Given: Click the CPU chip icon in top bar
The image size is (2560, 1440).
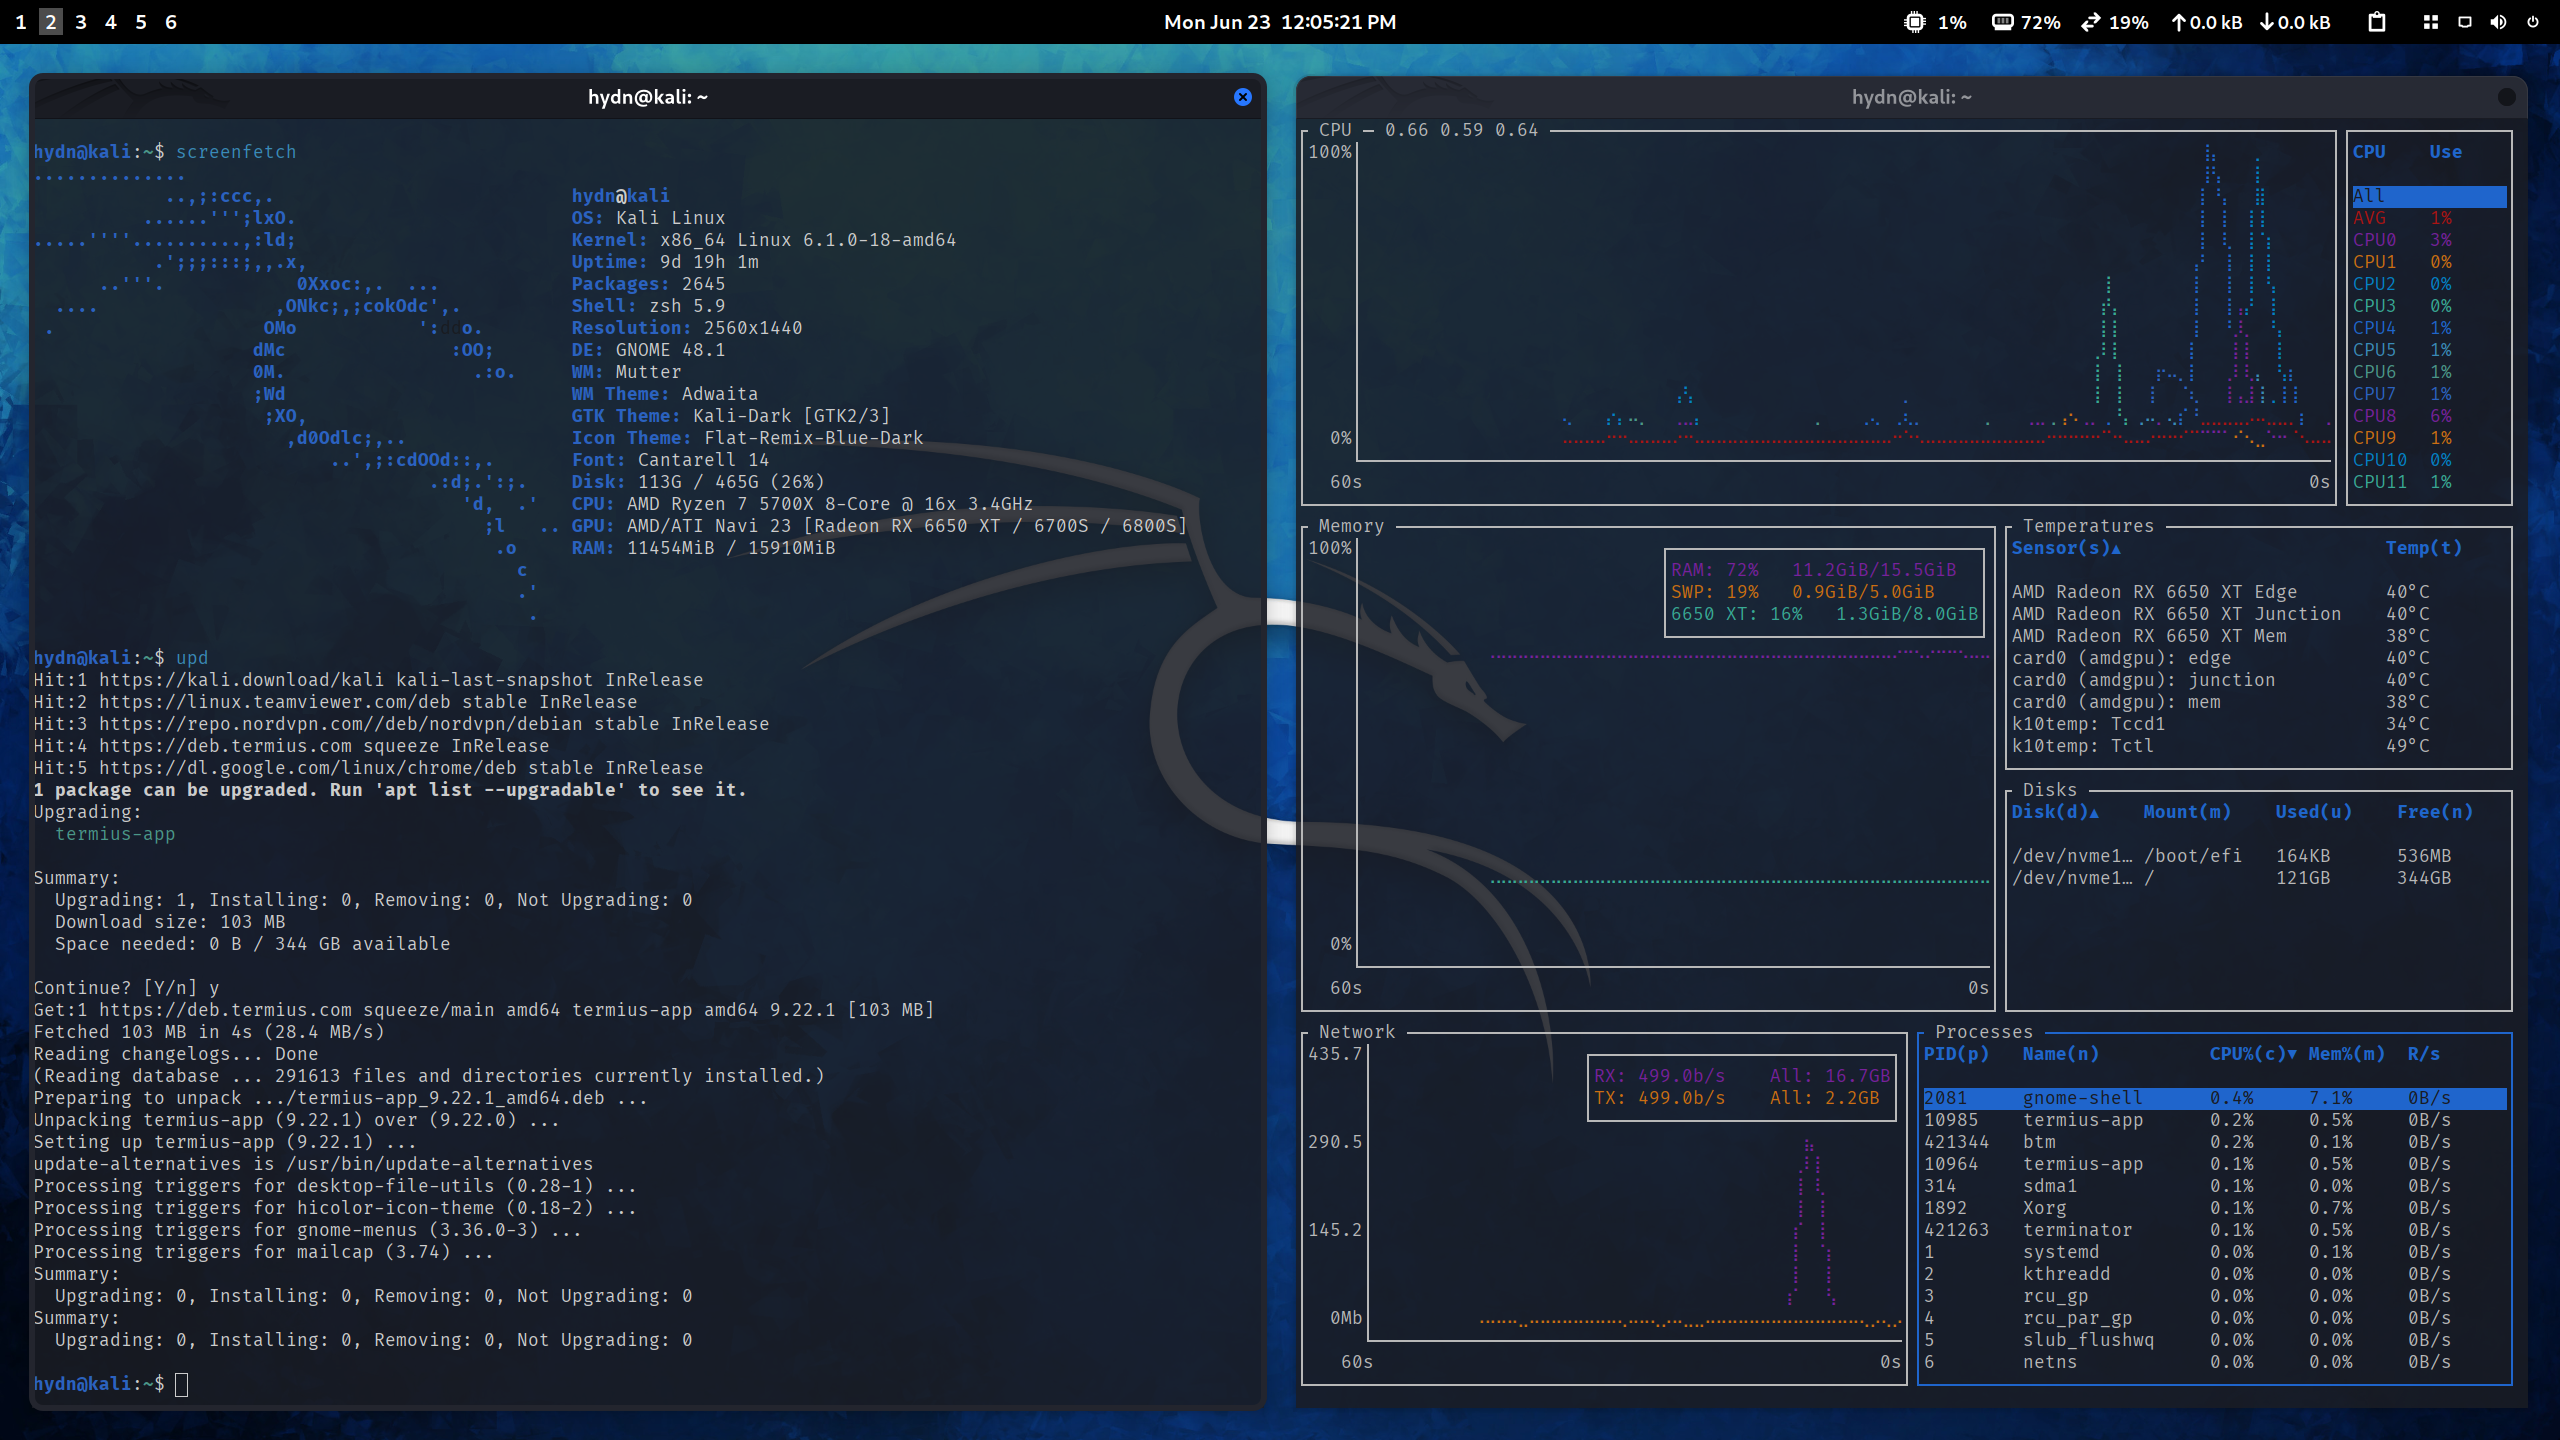Looking at the screenshot, I should 1914,22.
